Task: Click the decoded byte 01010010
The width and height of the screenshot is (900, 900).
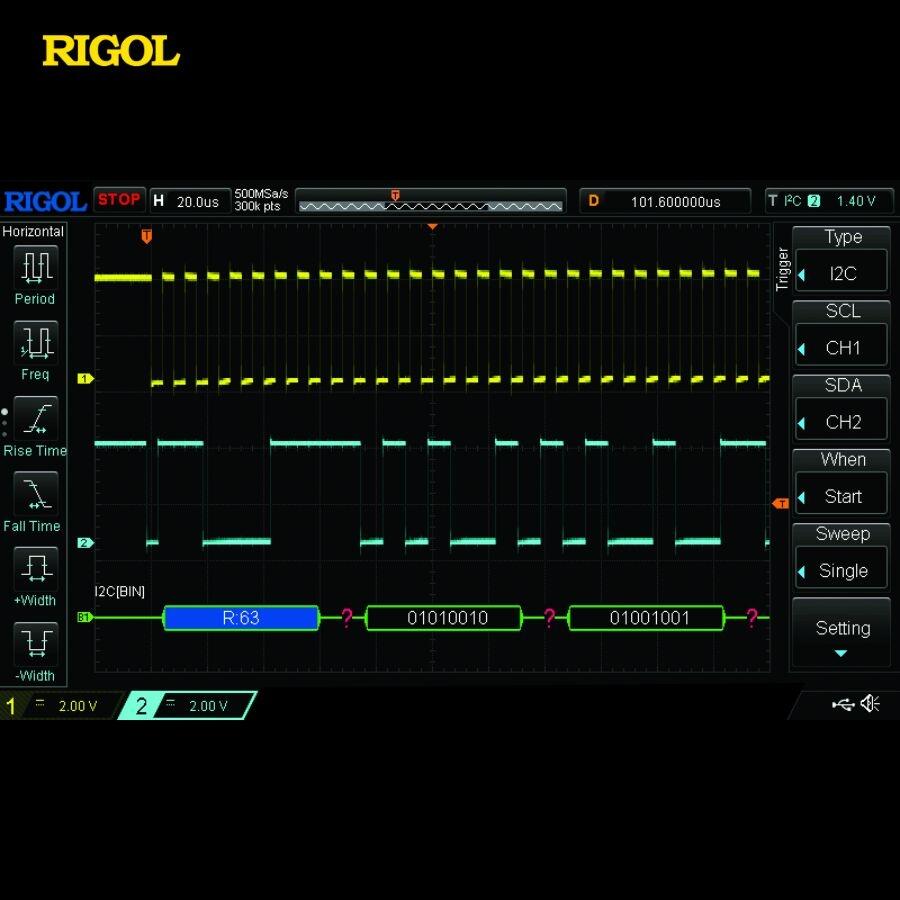Action: click(444, 618)
